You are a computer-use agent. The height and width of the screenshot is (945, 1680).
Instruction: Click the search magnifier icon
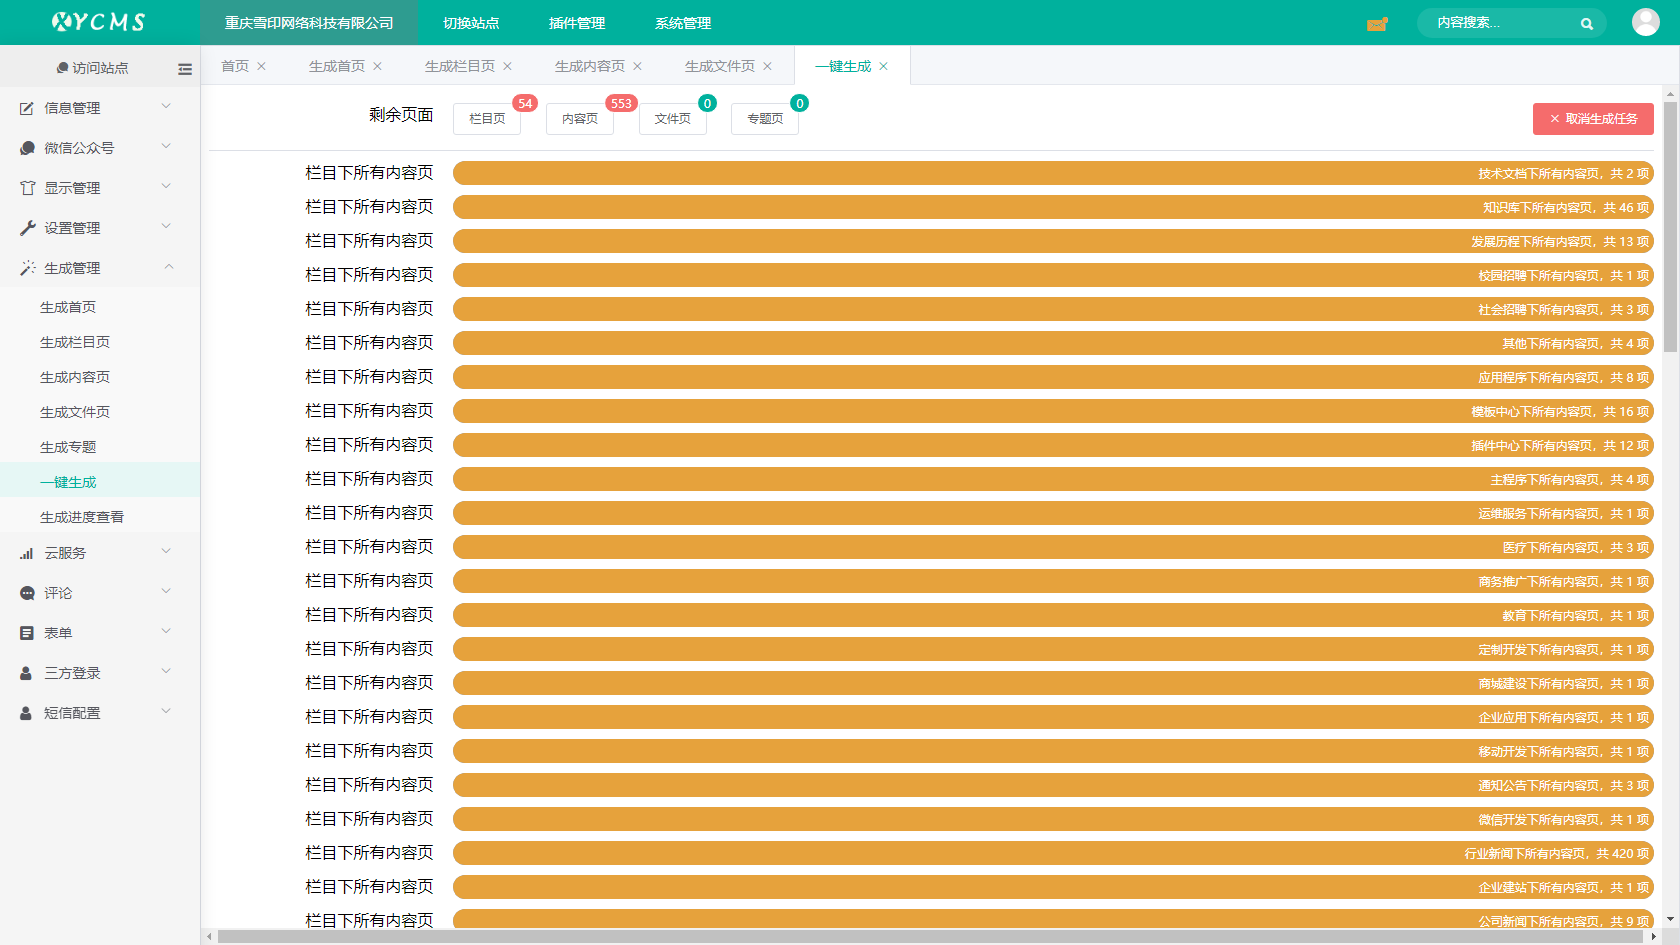pyautogui.click(x=1587, y=24)
